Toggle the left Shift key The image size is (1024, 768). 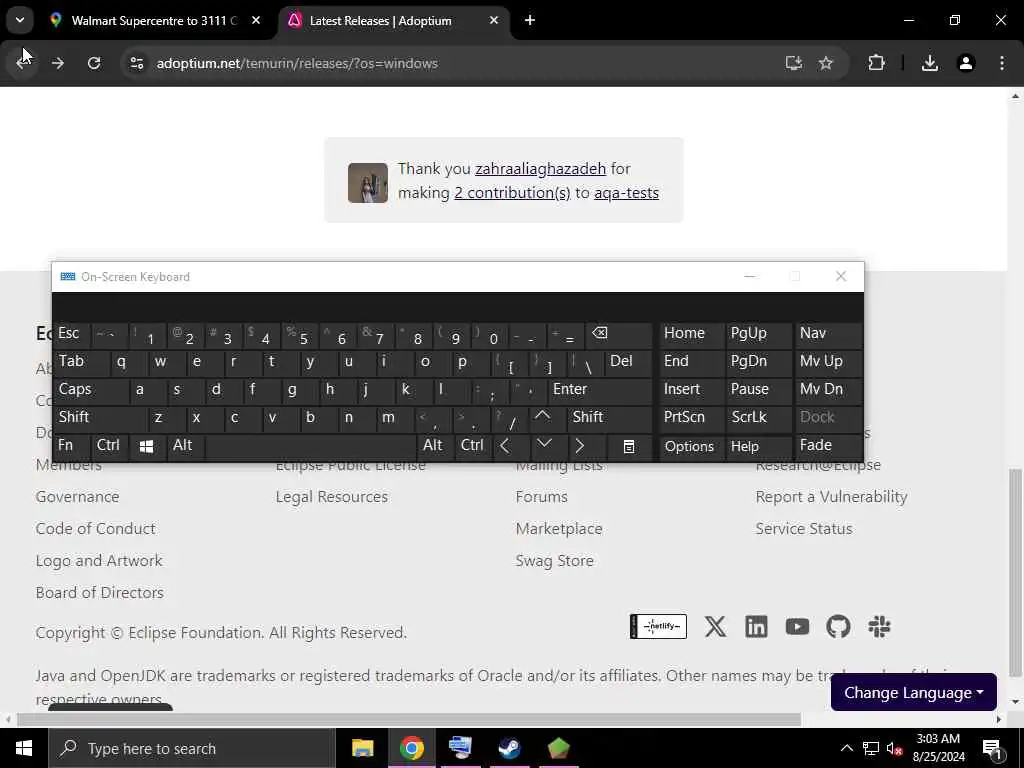coord(101,419)
